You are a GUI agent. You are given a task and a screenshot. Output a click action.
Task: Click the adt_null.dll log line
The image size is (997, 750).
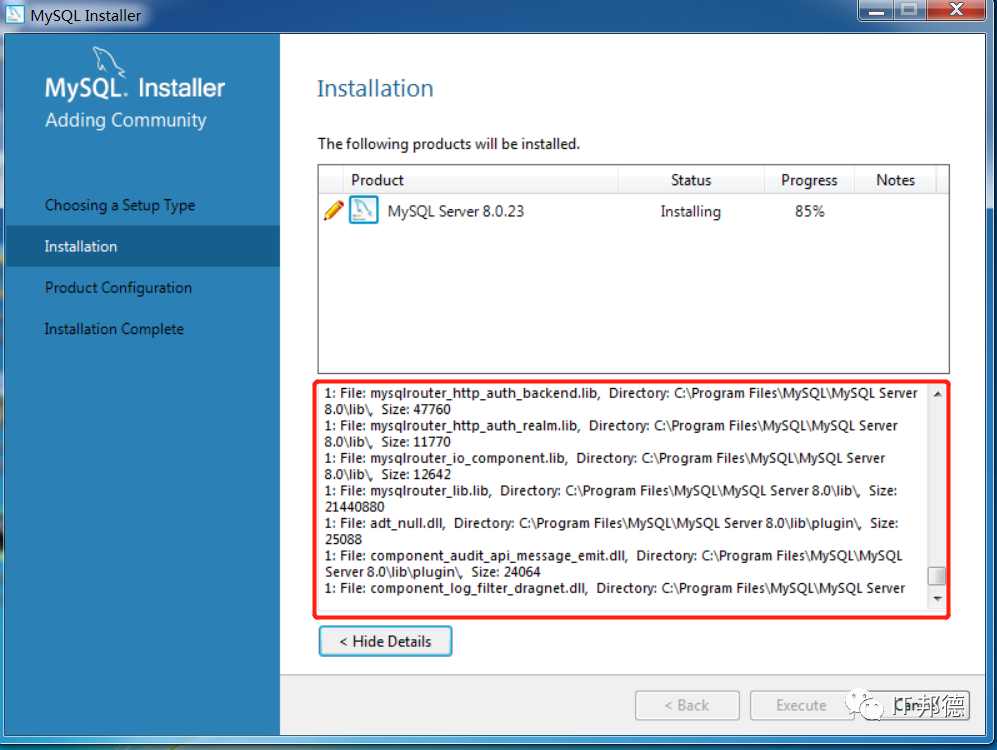point(612,531)
